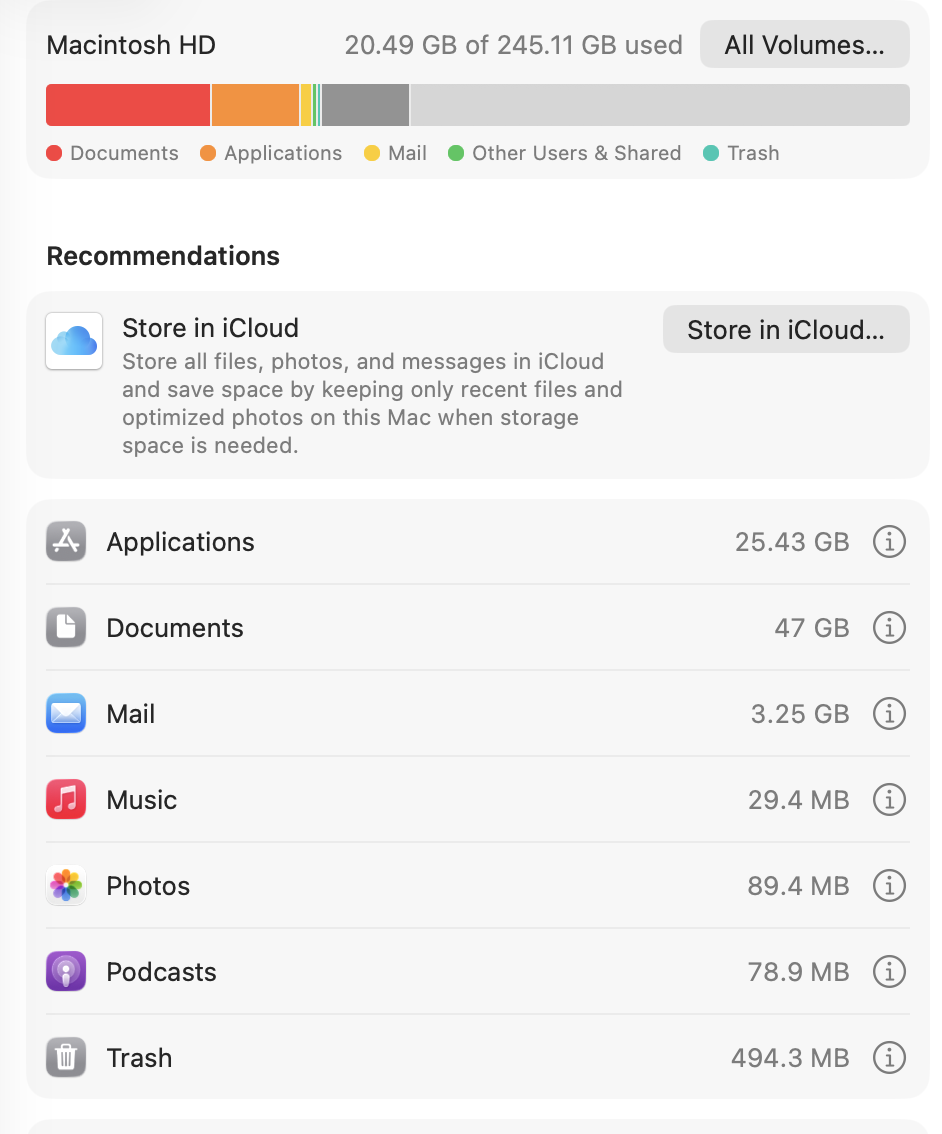Select the Applications app icon

click(x=66, y=542)
